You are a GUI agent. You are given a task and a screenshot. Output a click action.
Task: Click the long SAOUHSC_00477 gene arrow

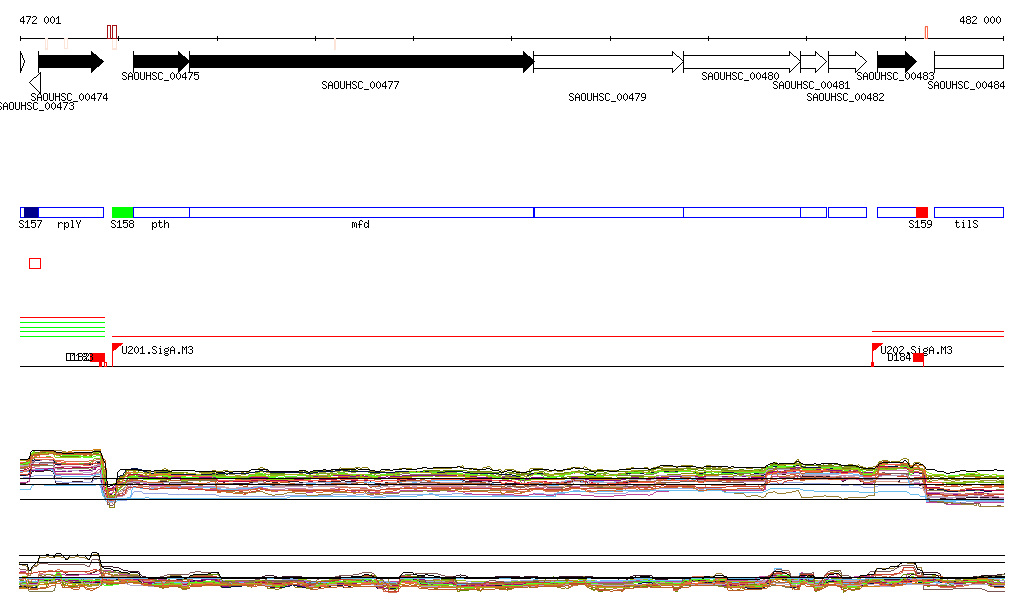tap(360, 62)
